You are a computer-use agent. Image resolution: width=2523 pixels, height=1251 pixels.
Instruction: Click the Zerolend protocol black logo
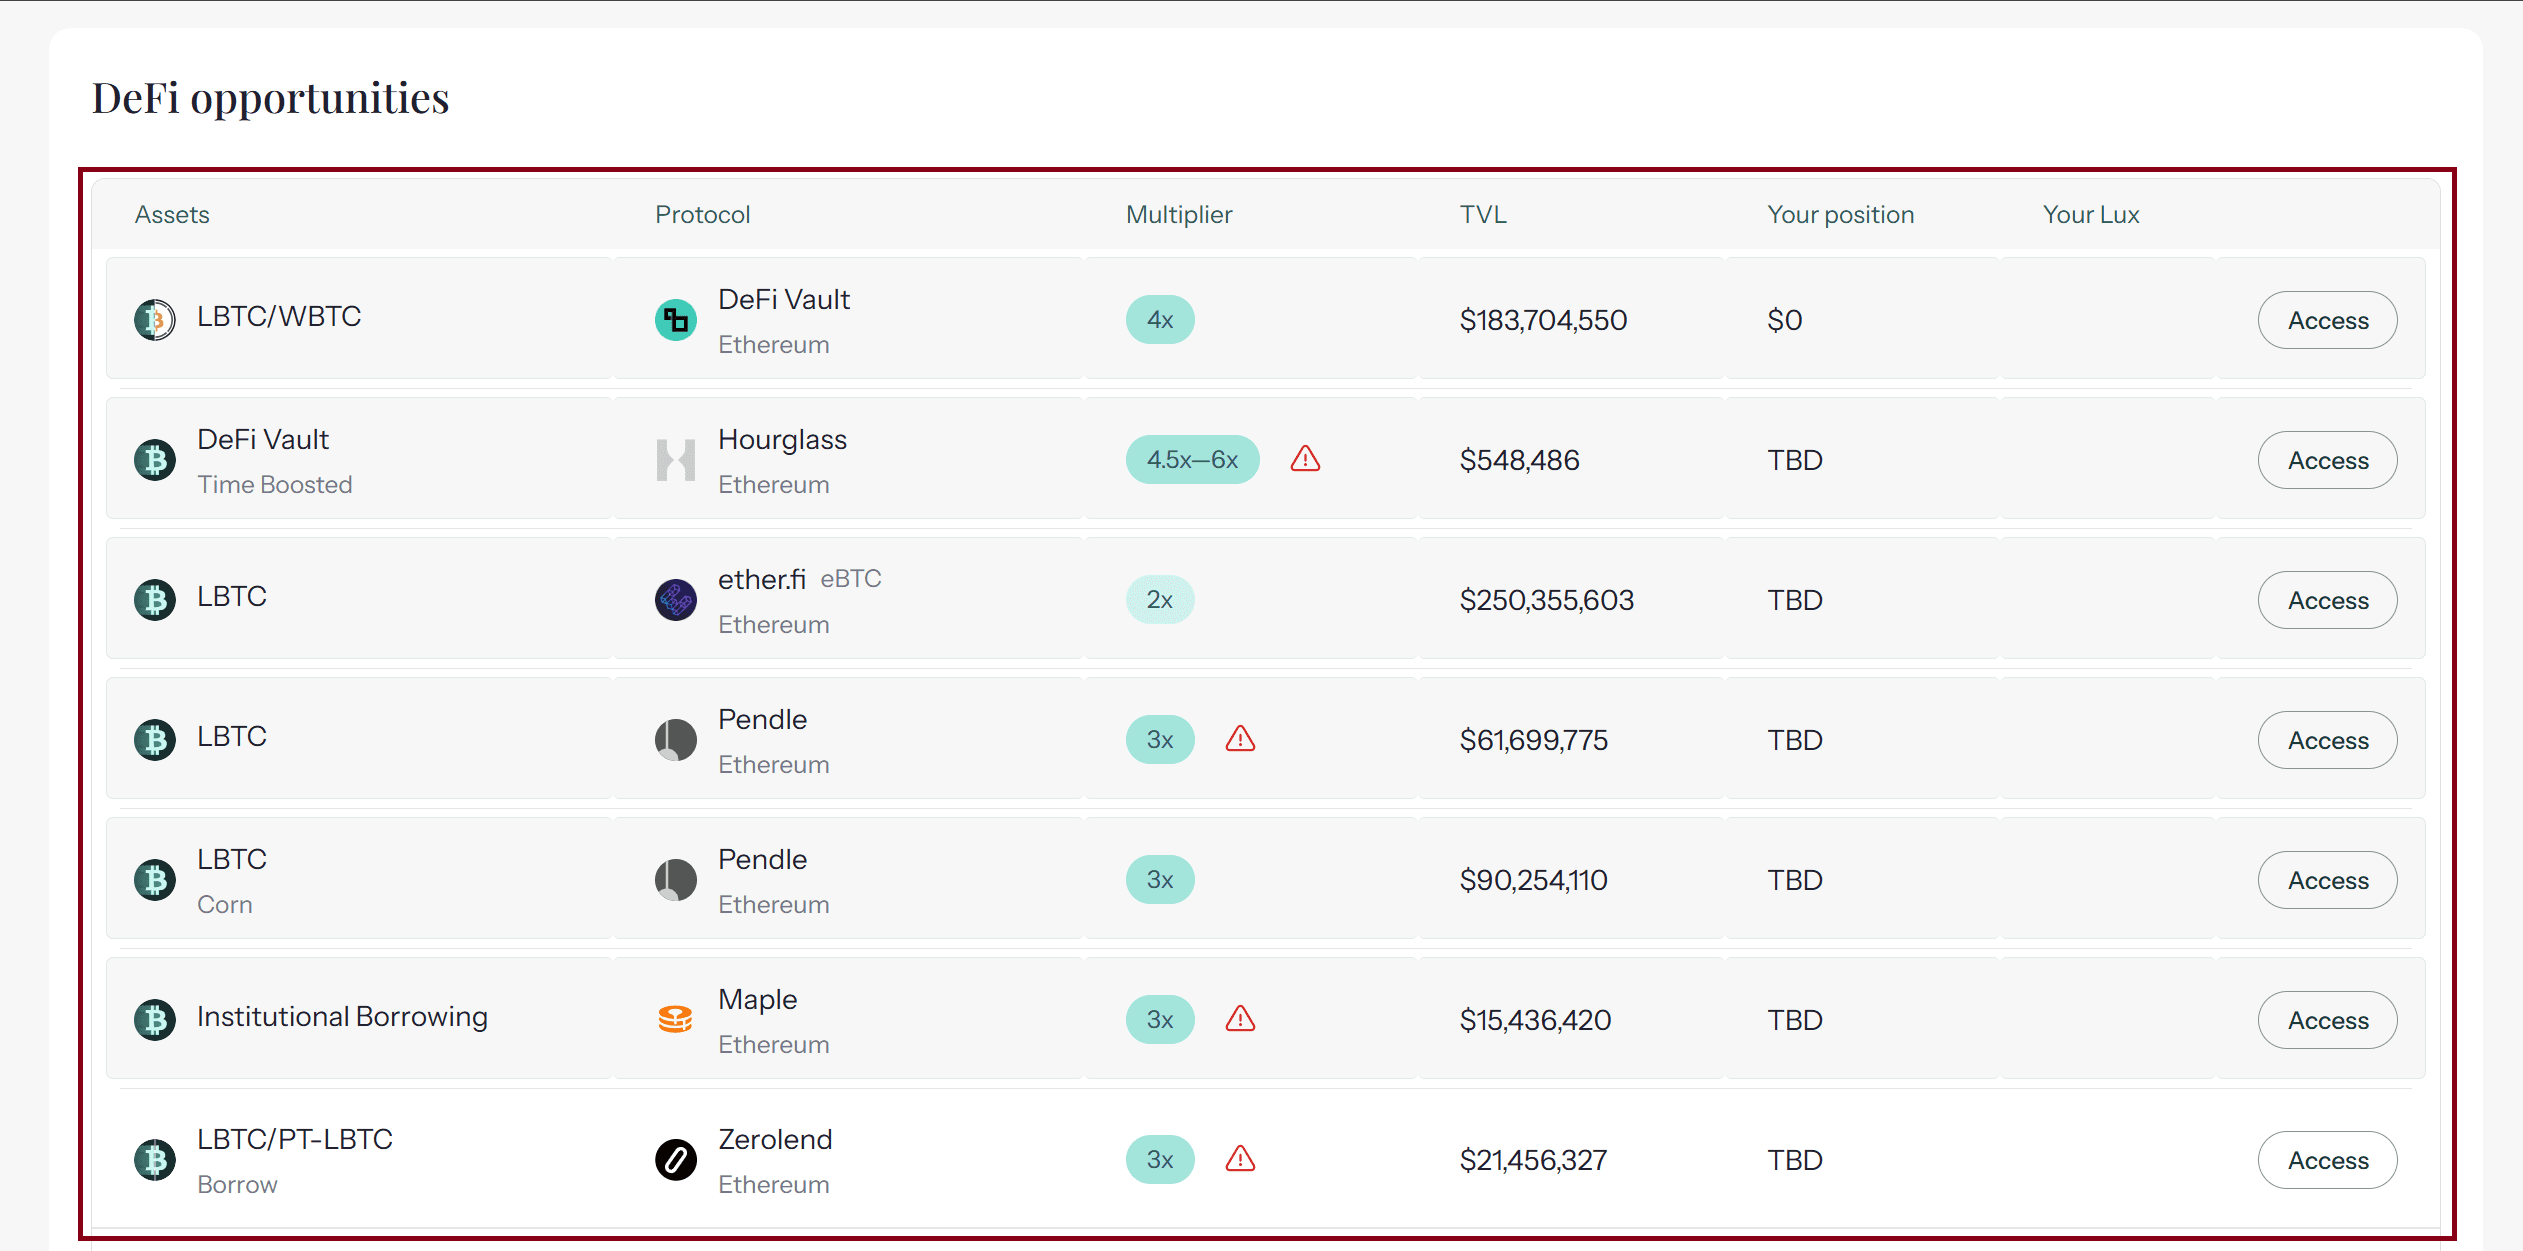[676, 1160]
